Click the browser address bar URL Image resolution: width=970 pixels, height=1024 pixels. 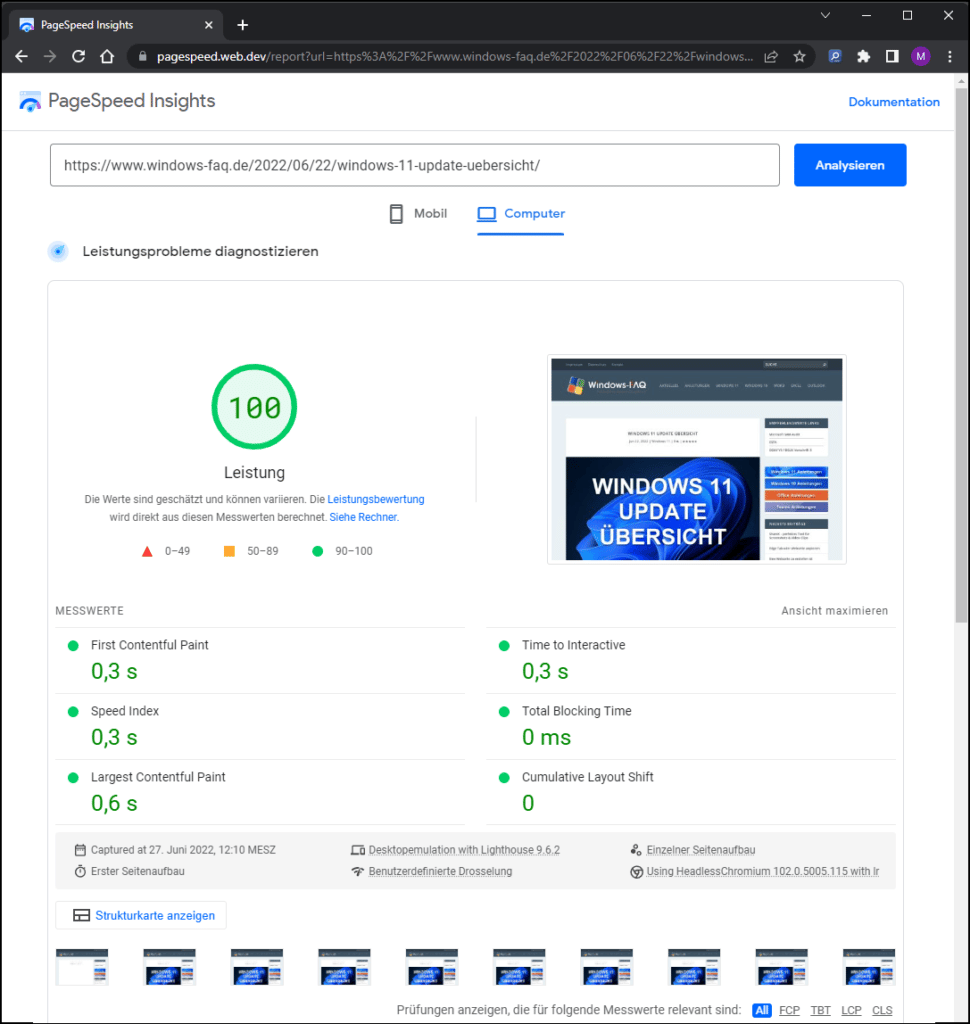point(455,57)
